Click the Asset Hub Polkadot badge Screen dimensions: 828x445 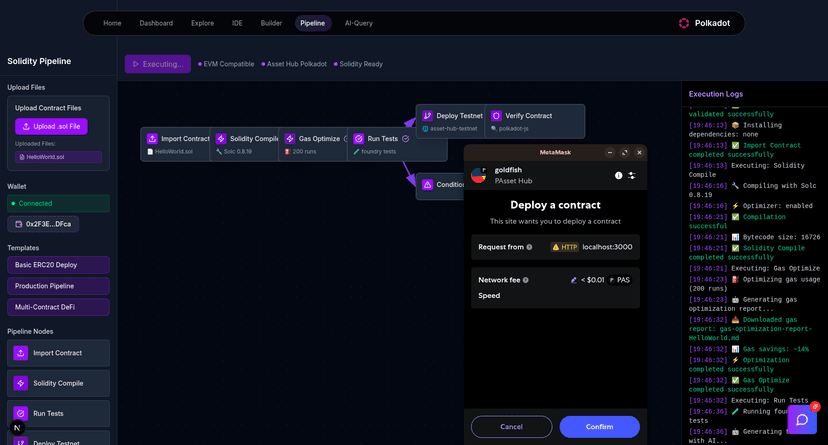coord(294,64)
